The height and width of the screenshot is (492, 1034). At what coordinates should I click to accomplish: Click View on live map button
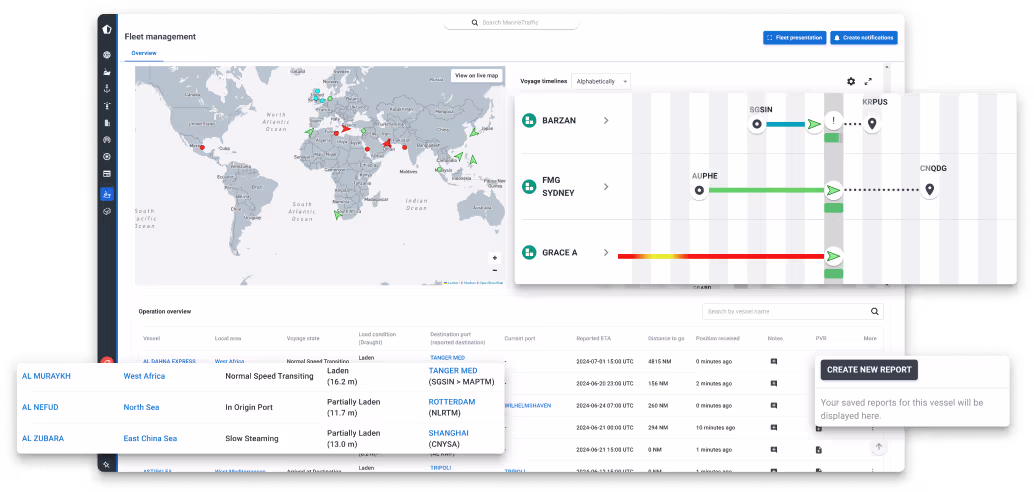(x=476, y=76)
